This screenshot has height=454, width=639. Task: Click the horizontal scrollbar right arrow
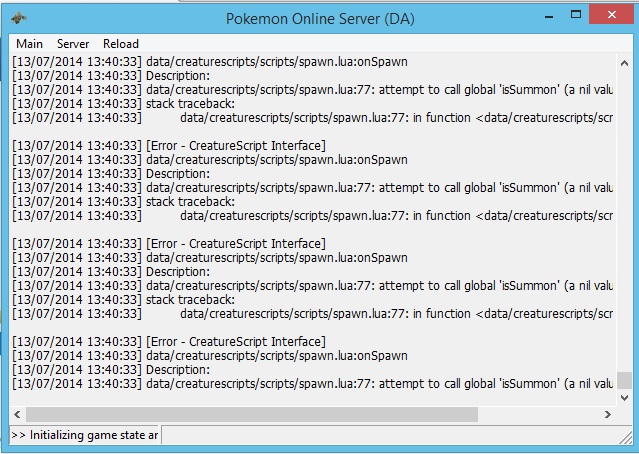pos(608,414)
